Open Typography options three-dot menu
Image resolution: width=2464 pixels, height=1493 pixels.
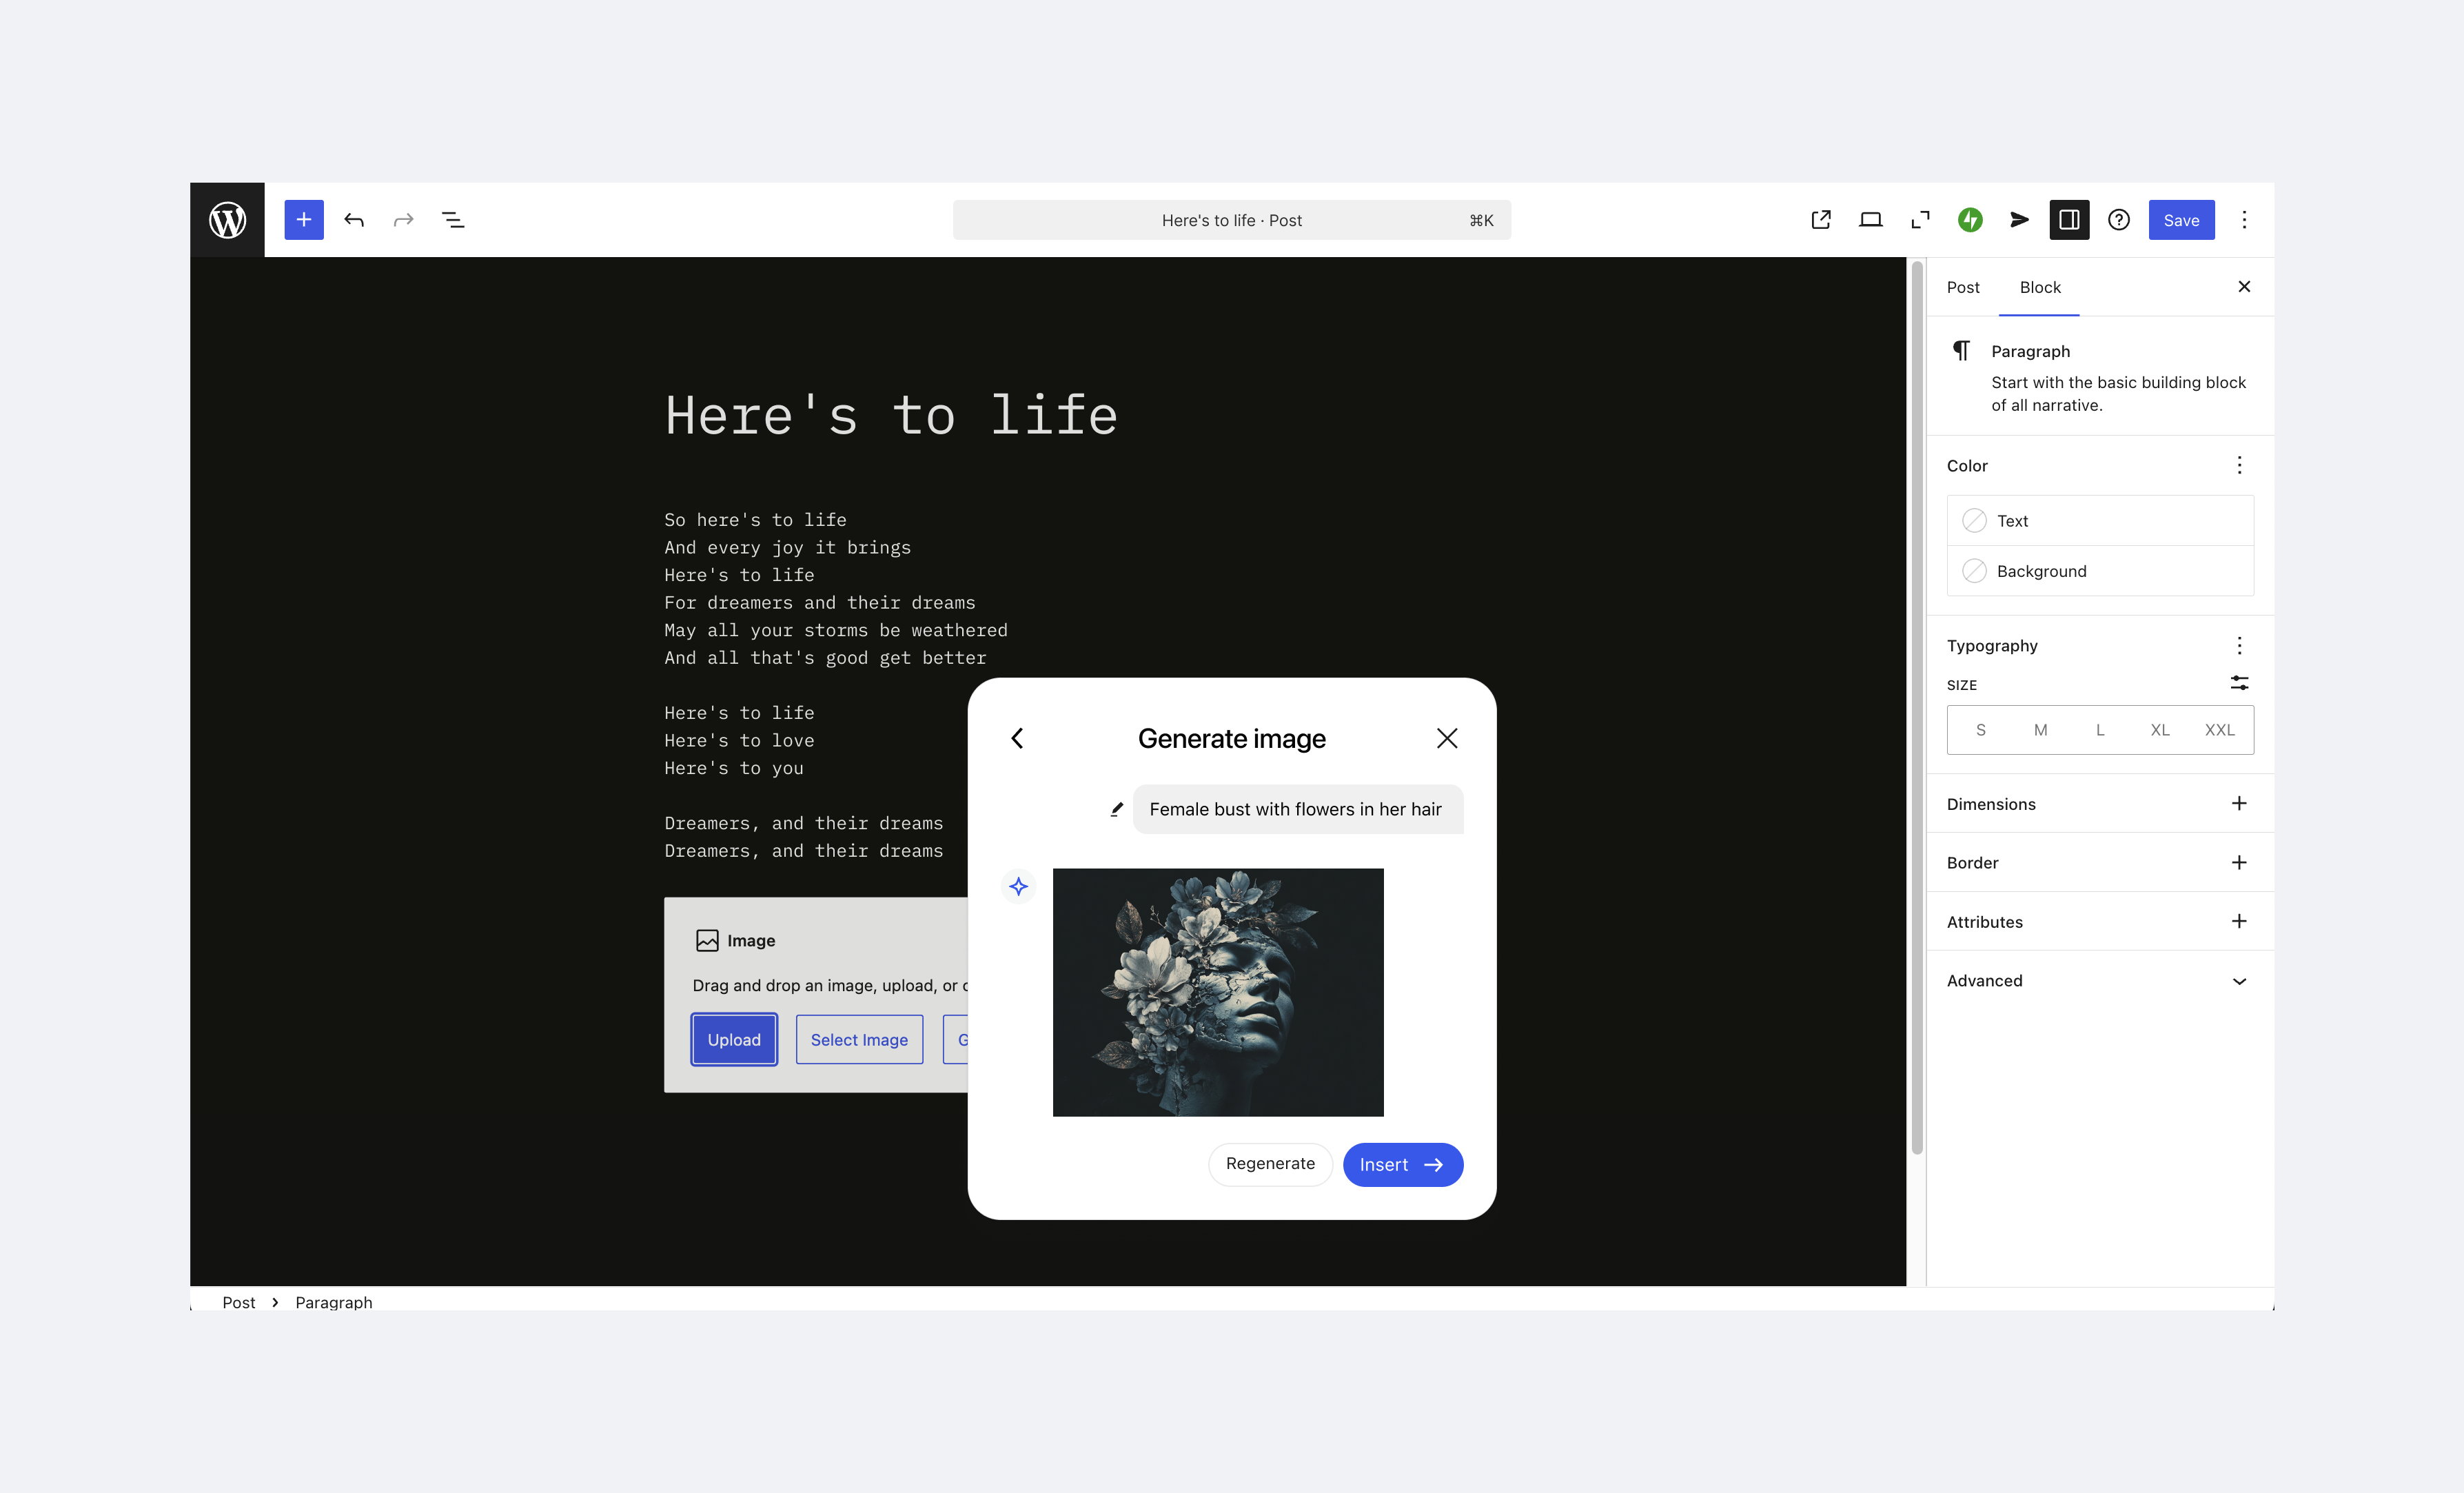pos(2239,645)
